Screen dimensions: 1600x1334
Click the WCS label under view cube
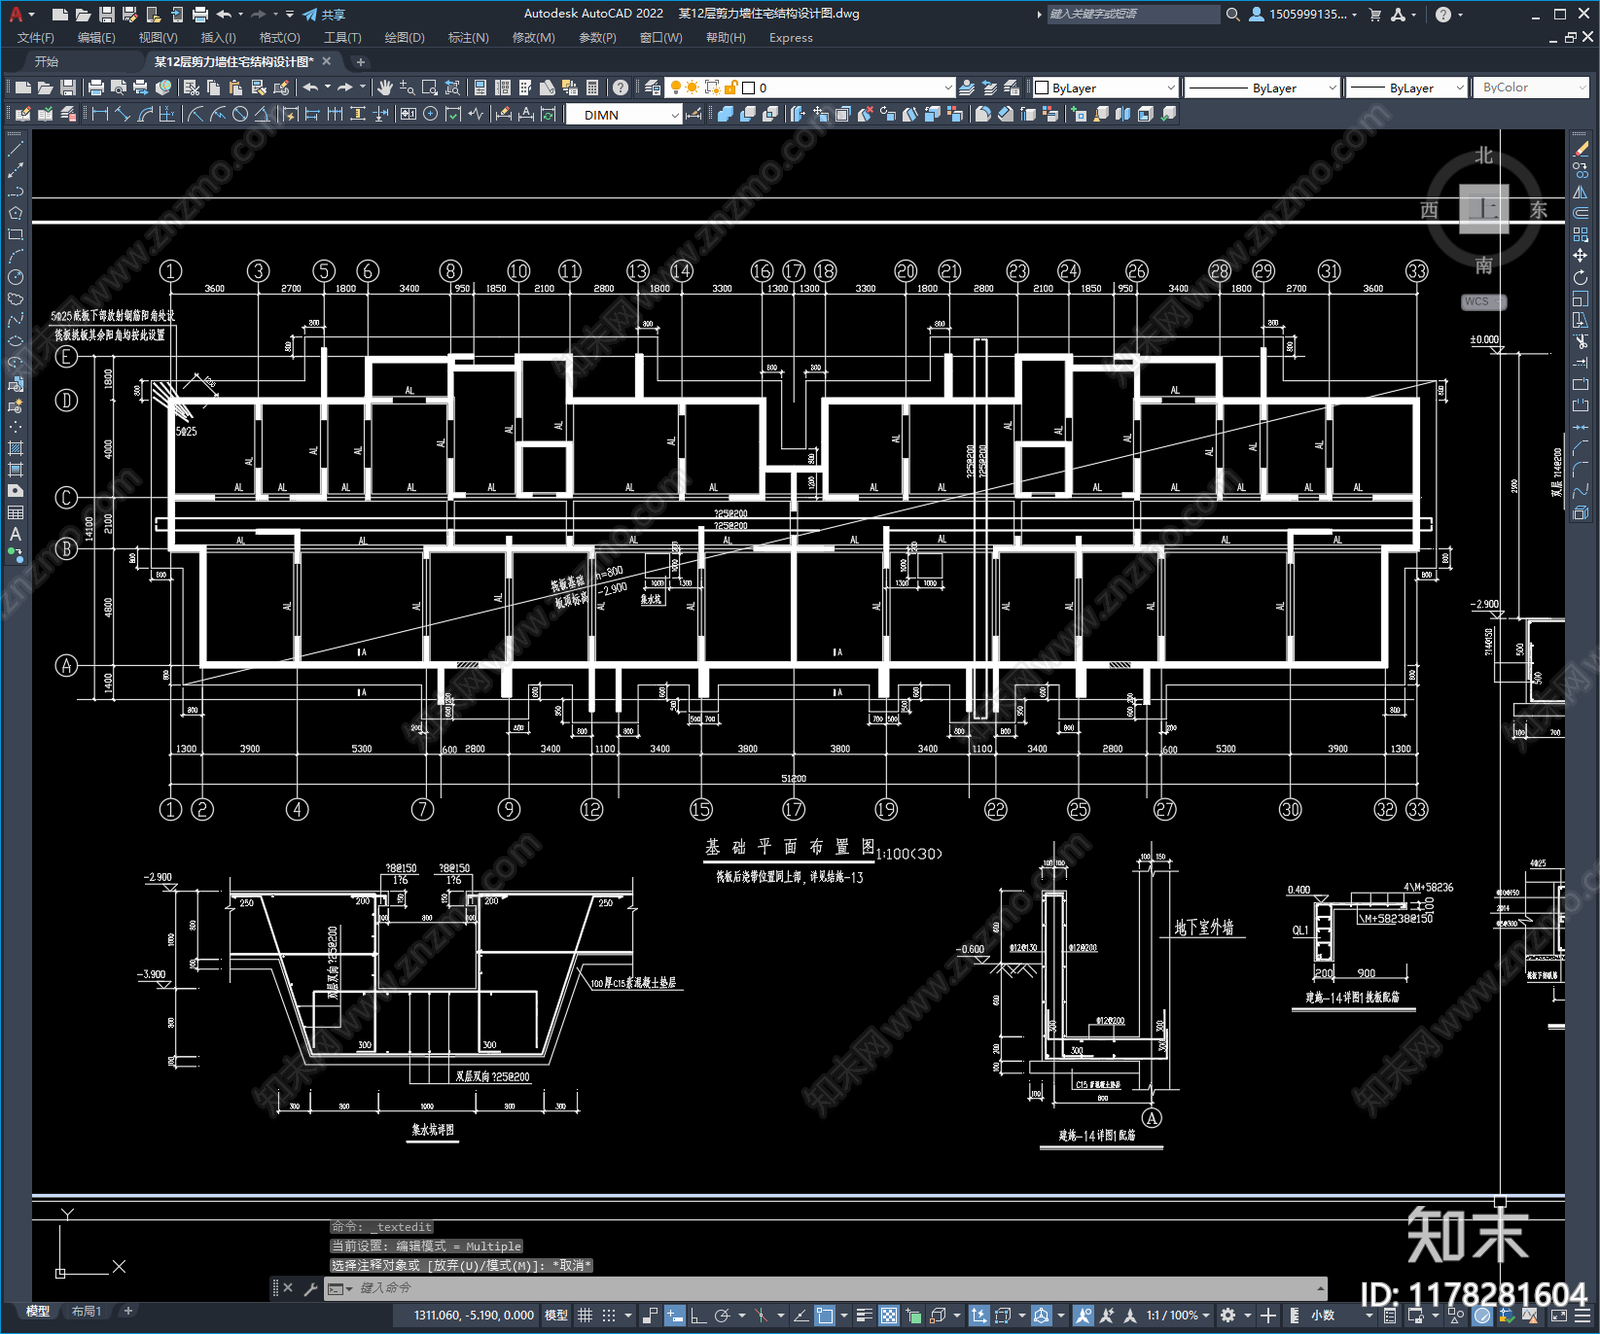1482,302
